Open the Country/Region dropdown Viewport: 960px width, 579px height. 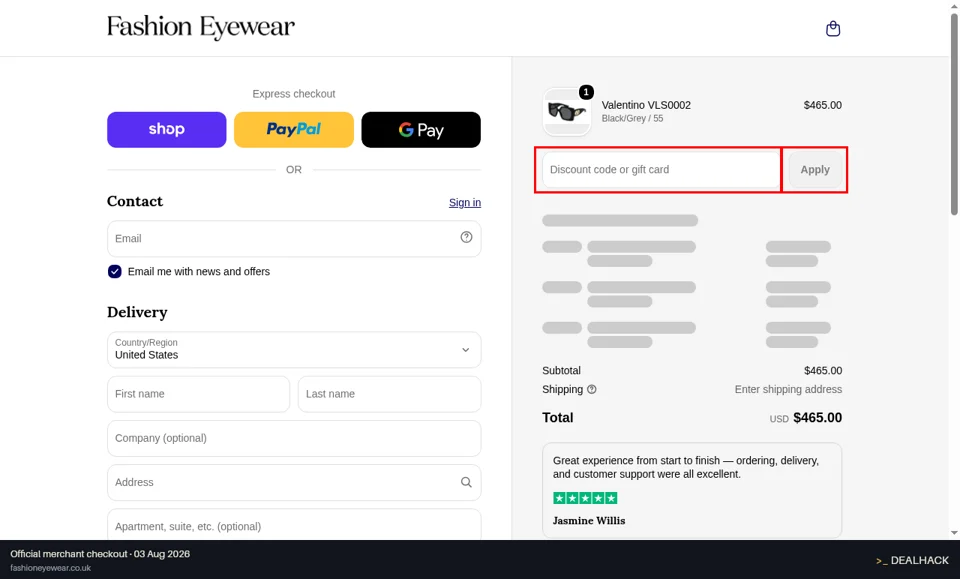tap(294, 349)
